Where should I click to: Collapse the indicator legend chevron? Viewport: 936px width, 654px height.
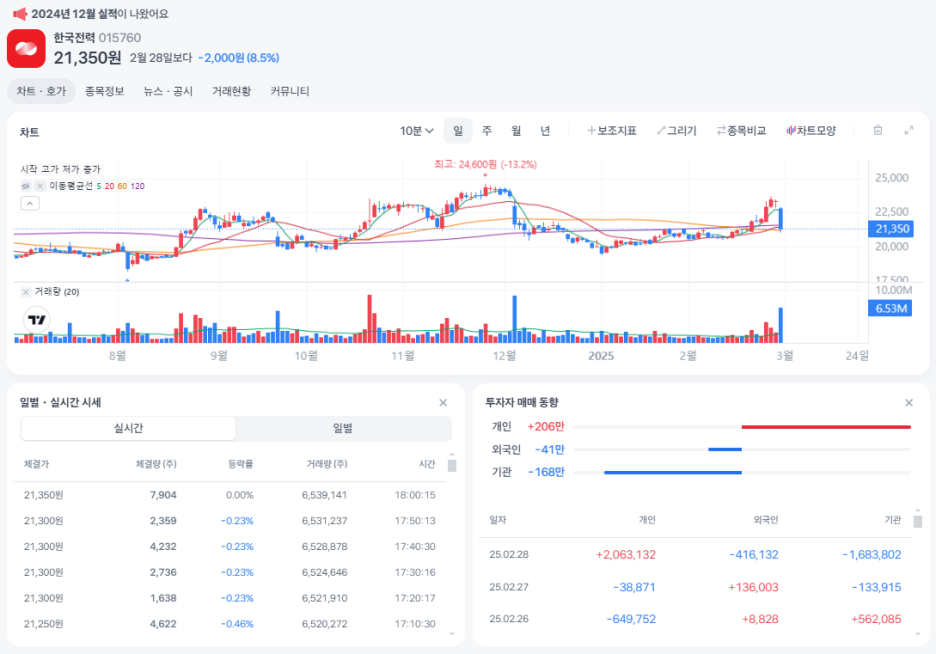(x=30, y=203)
